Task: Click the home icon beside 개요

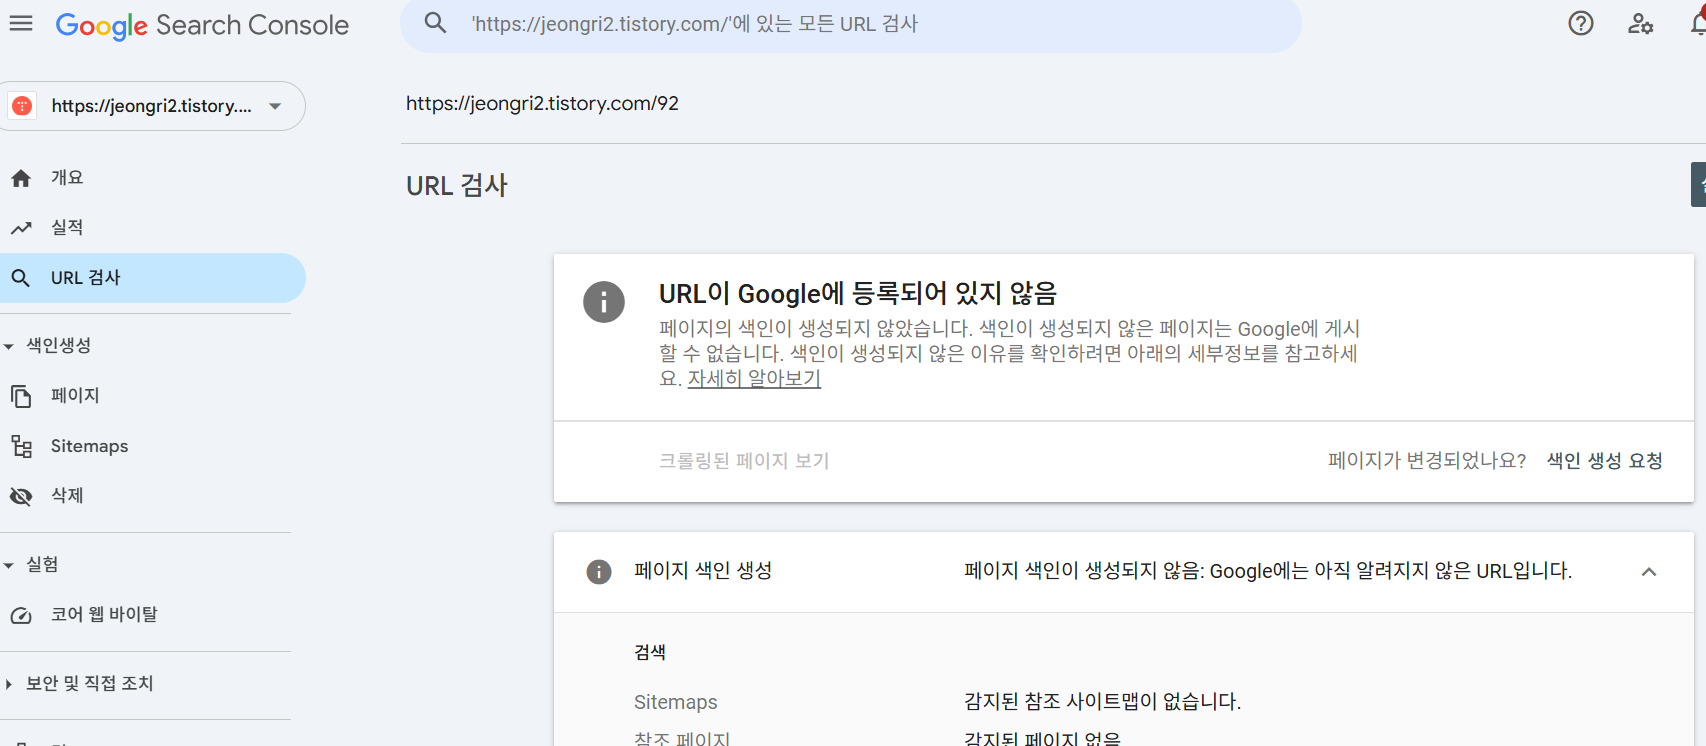Action: click(21, 178)
